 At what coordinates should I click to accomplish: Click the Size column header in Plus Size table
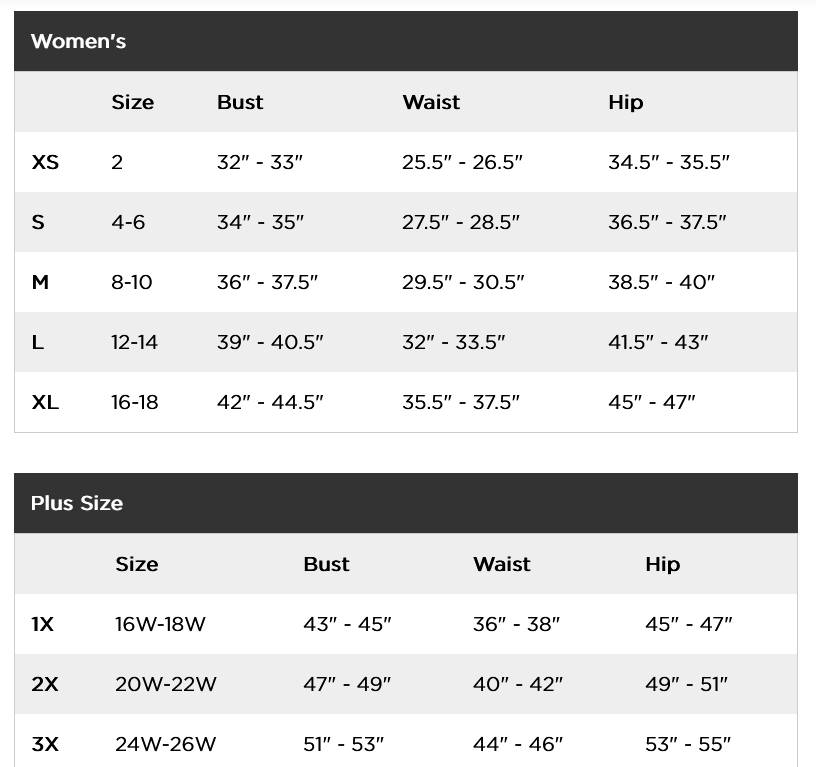[x=137, y=564]
